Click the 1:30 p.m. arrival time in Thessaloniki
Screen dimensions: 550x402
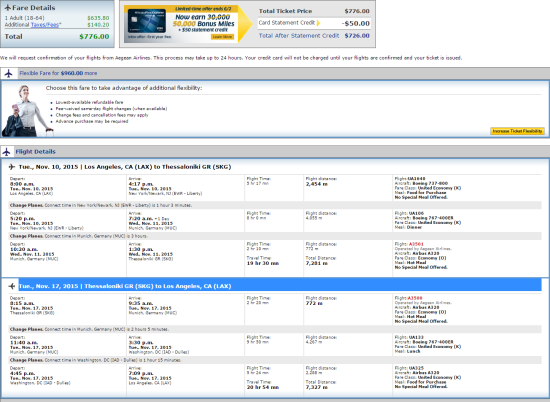click(141, 249)
